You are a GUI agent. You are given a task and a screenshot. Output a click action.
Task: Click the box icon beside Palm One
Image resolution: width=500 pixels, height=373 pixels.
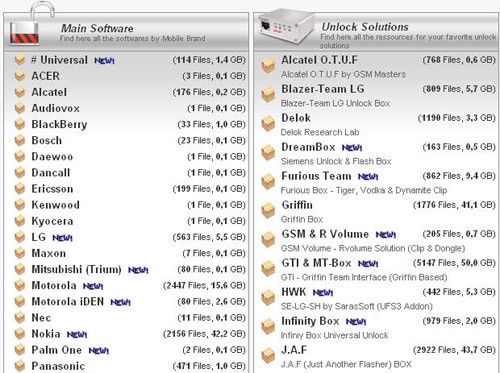pyautogui.click(x=20, y=350)
